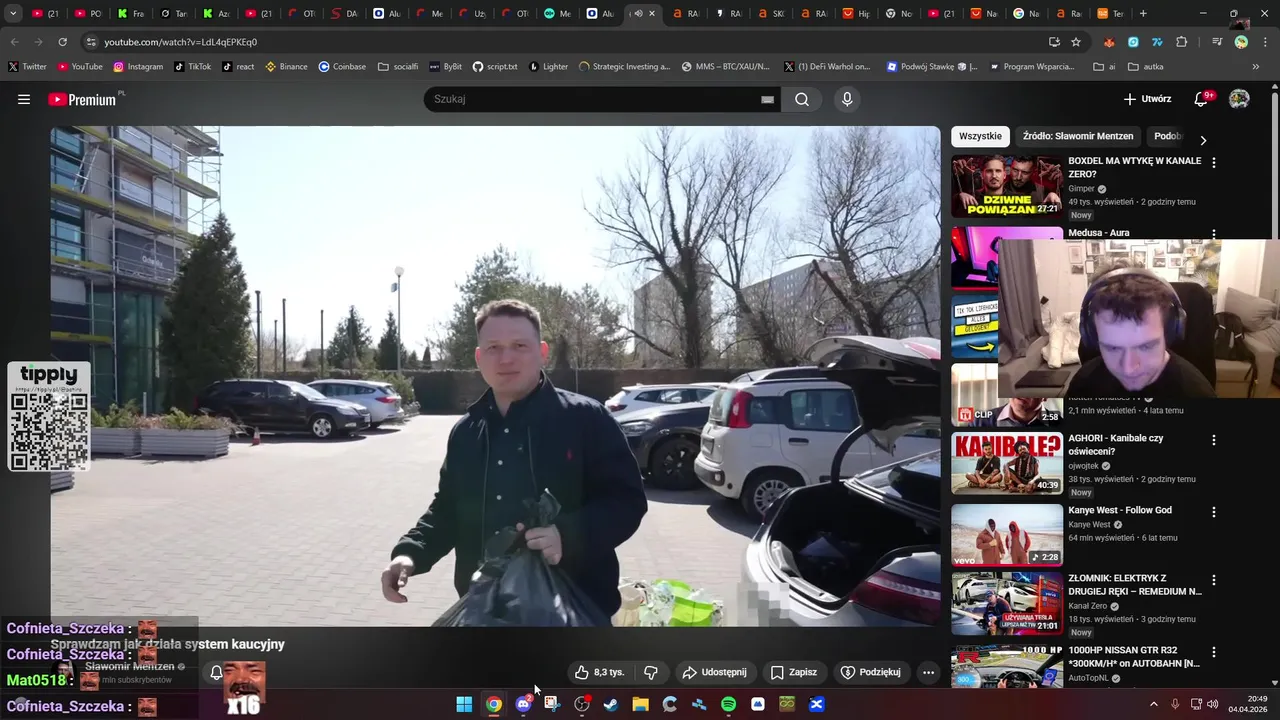Viewport: 1280px width, 720px height.
Task: Open YouTube notifications bell
Action: pyautogui.click(x=1202, y=99)
